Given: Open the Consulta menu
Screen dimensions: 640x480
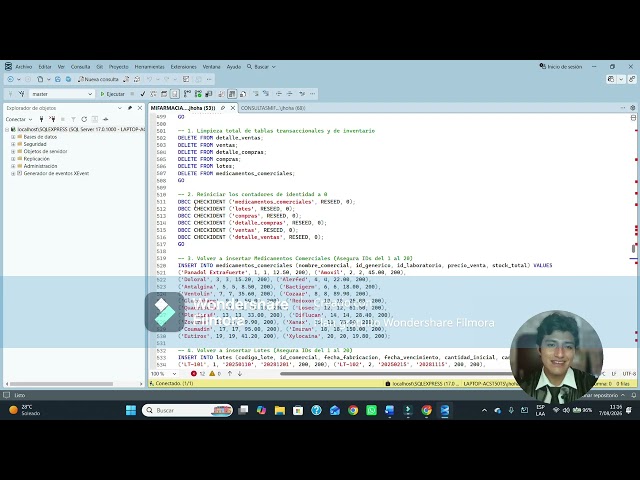Looking at the screenshot, I should [80, 67].
